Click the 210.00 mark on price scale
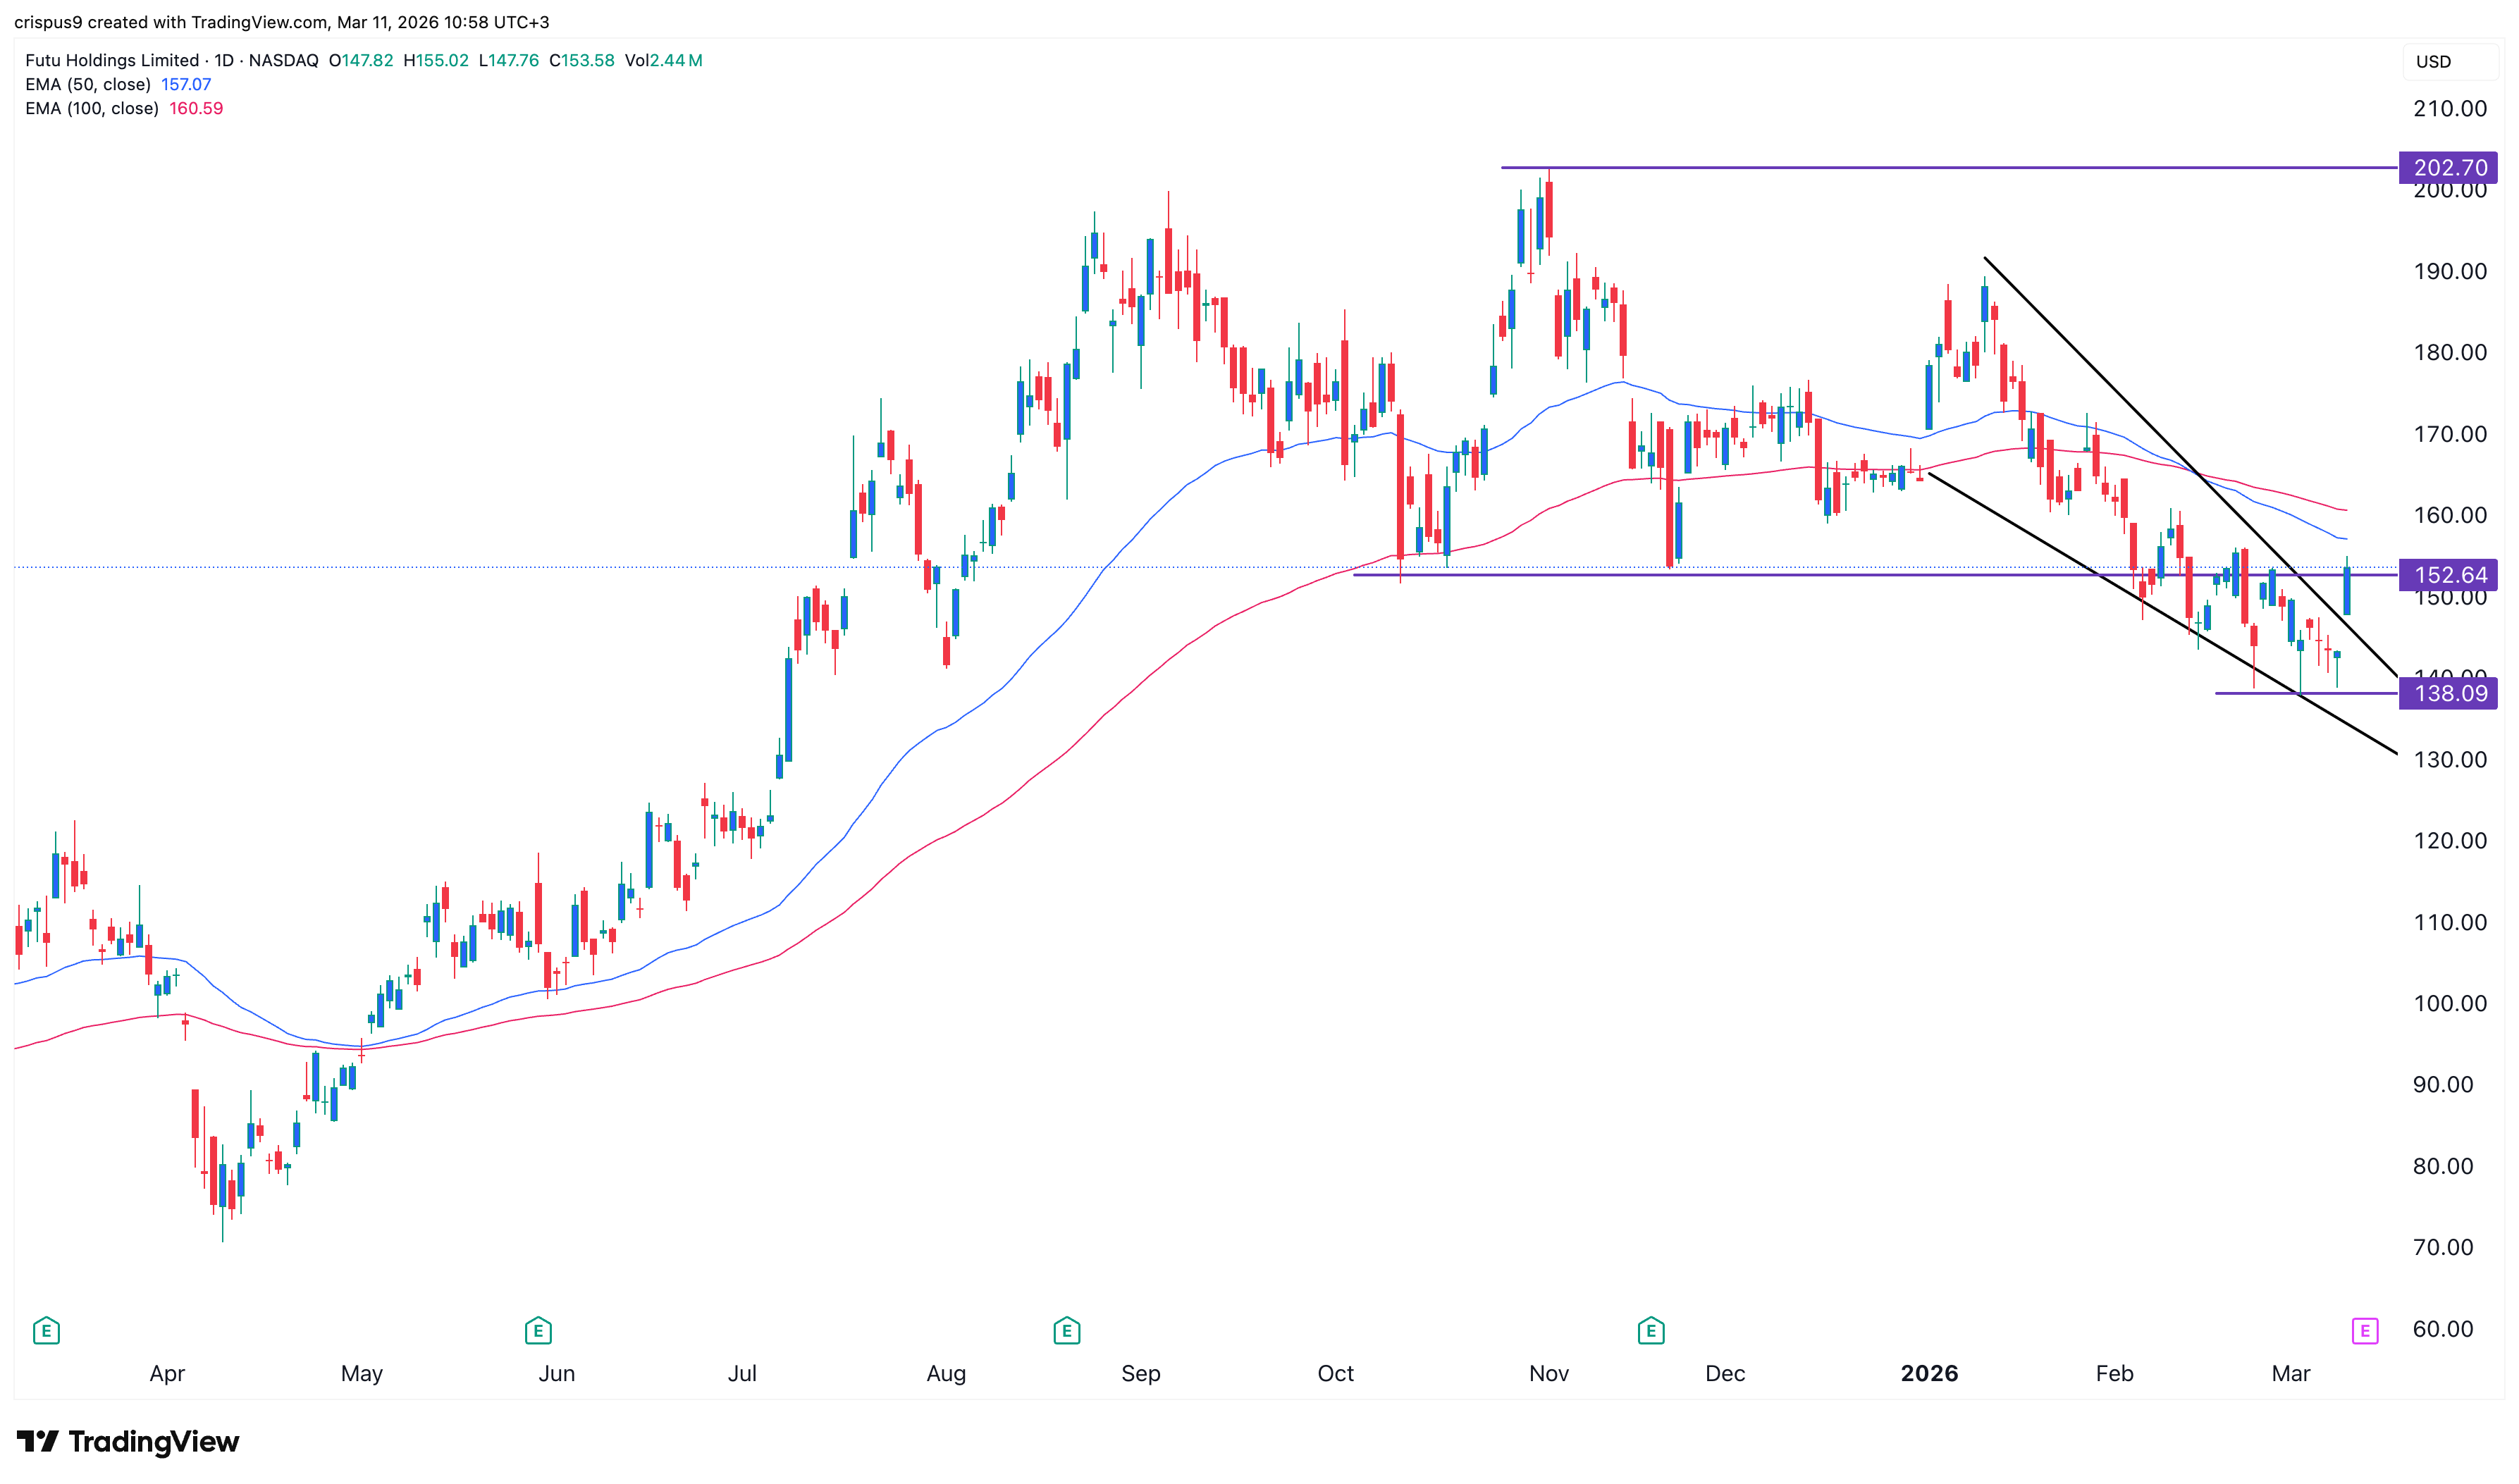Screen dimensions: 2519x1484 [x=2449, y=109]
